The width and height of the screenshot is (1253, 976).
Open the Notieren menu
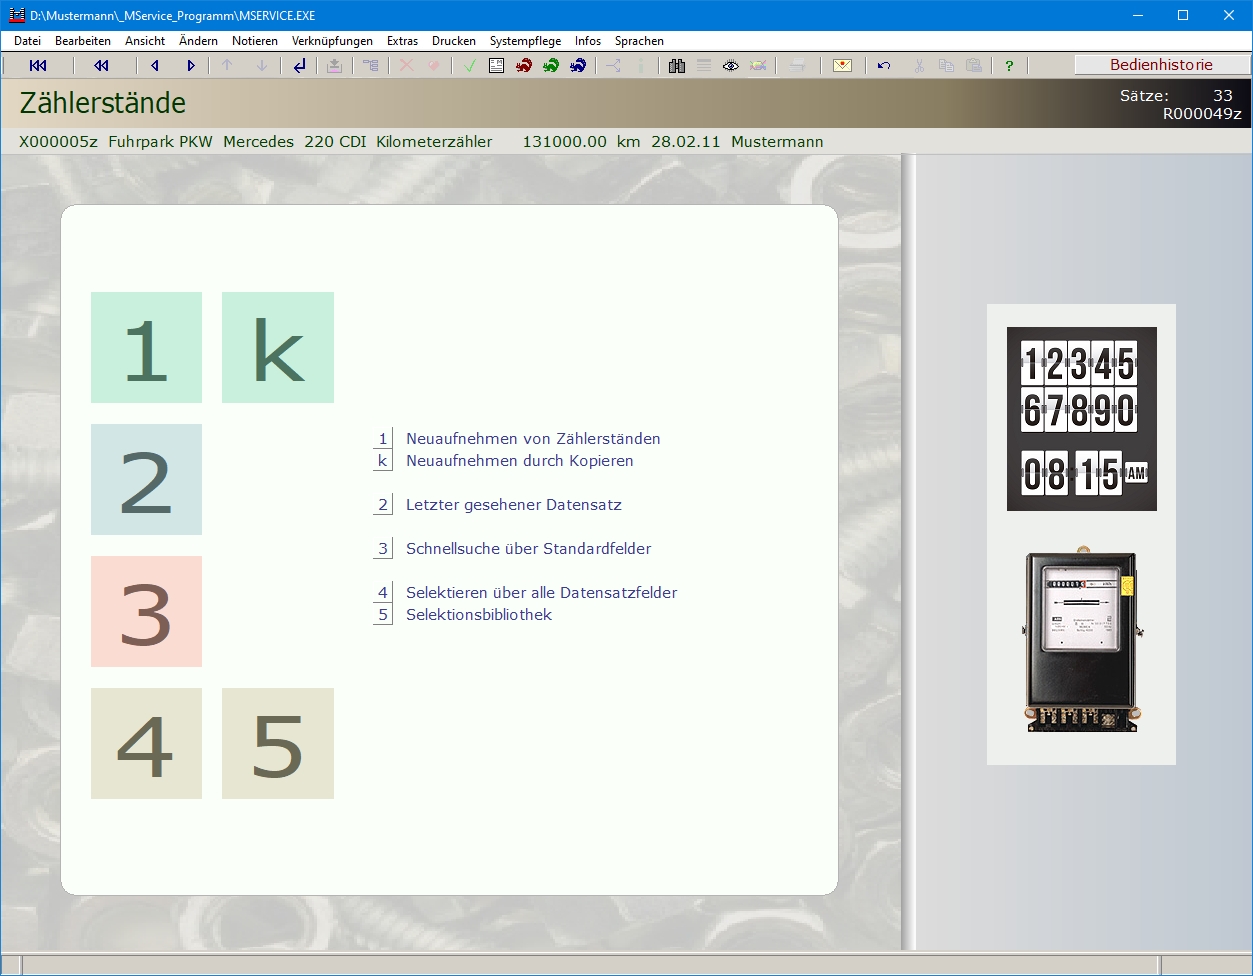[255, 41]
